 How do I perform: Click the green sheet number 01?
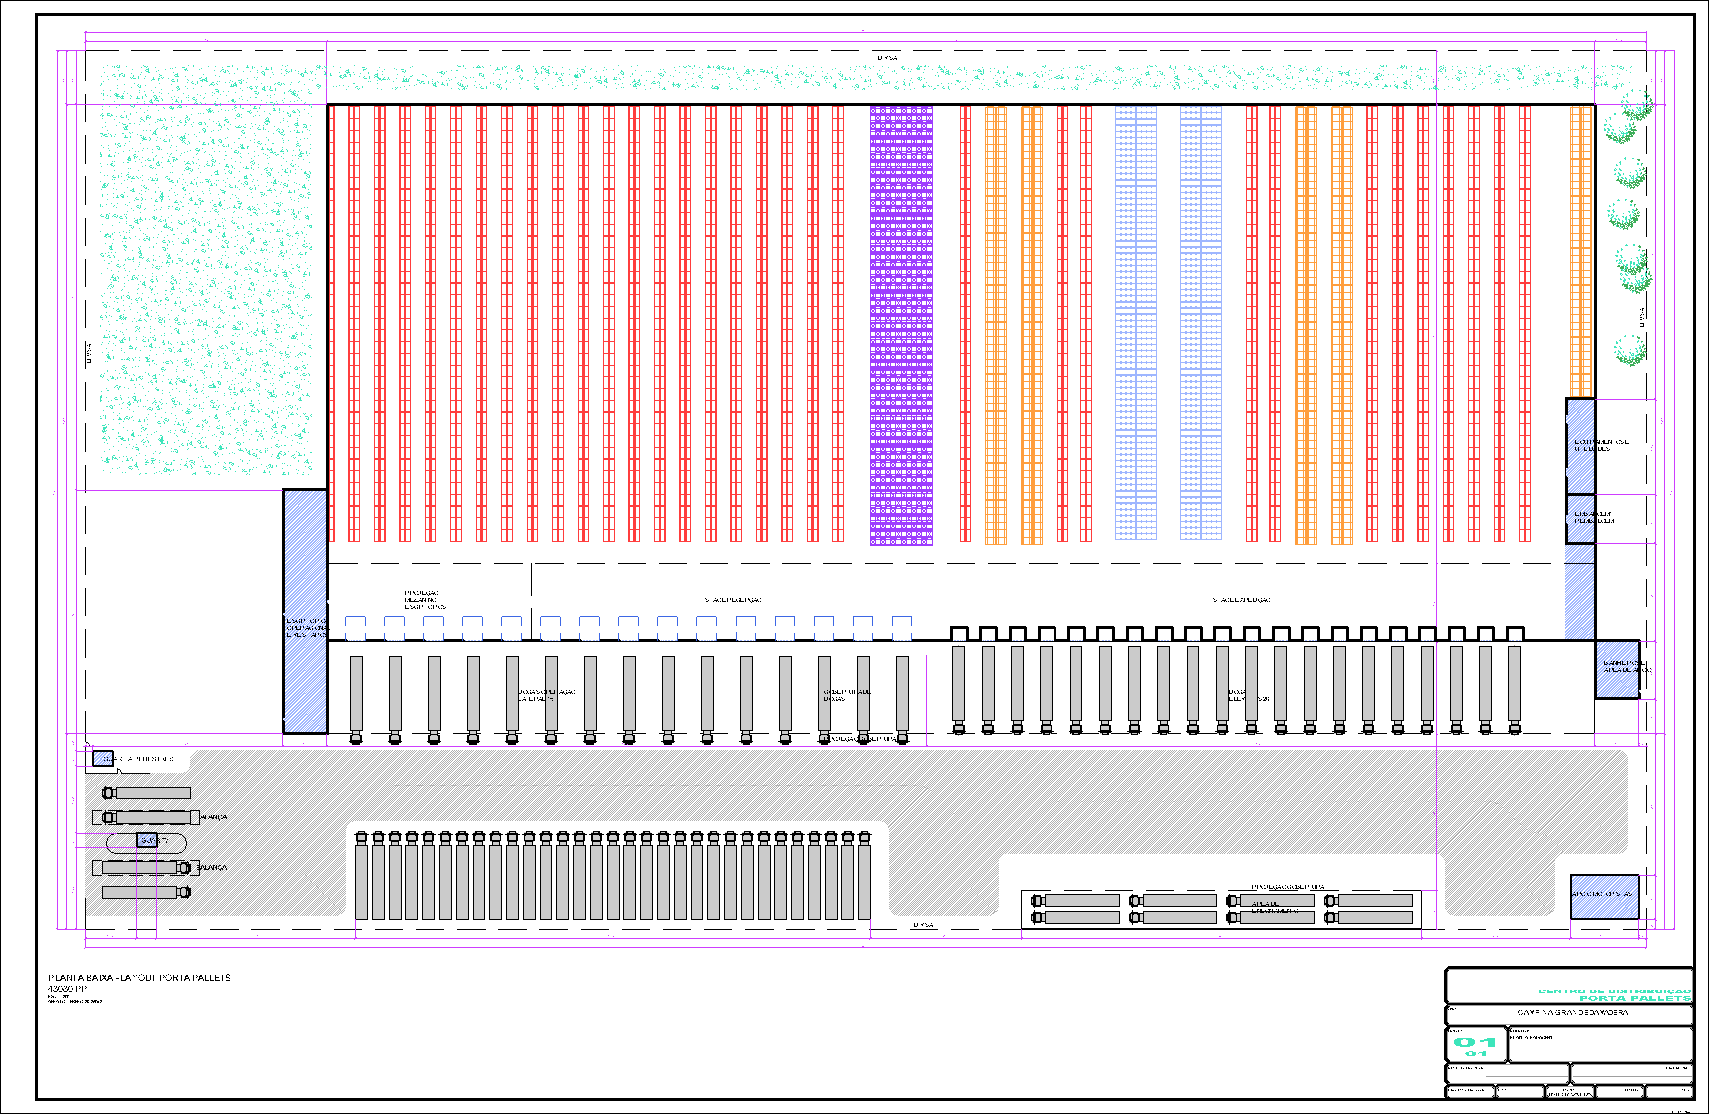coord(1476,1042)
